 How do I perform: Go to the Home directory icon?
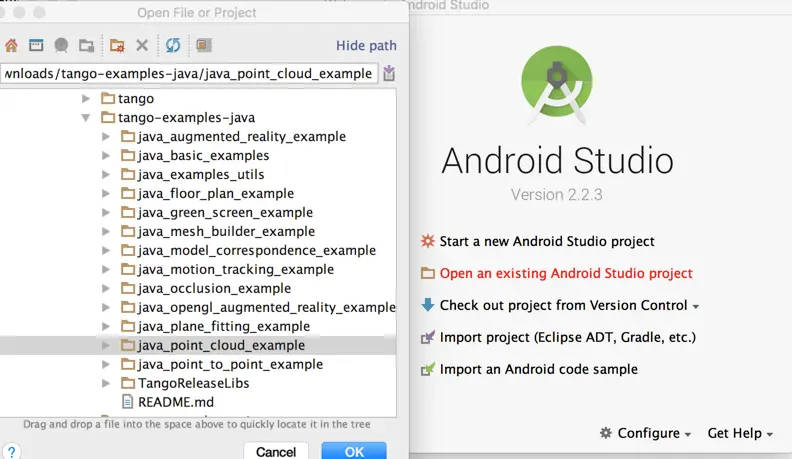[11, 45]
